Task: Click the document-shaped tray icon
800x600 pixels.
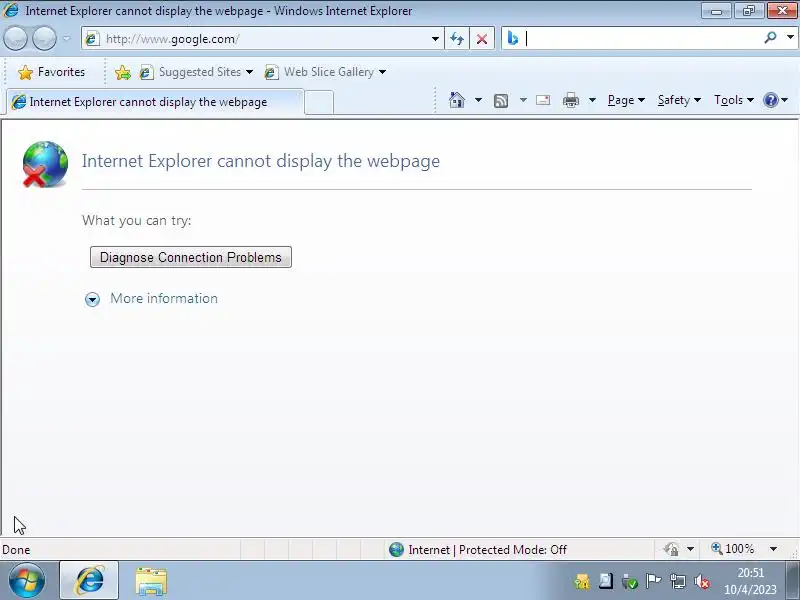Action: [606, 581]
